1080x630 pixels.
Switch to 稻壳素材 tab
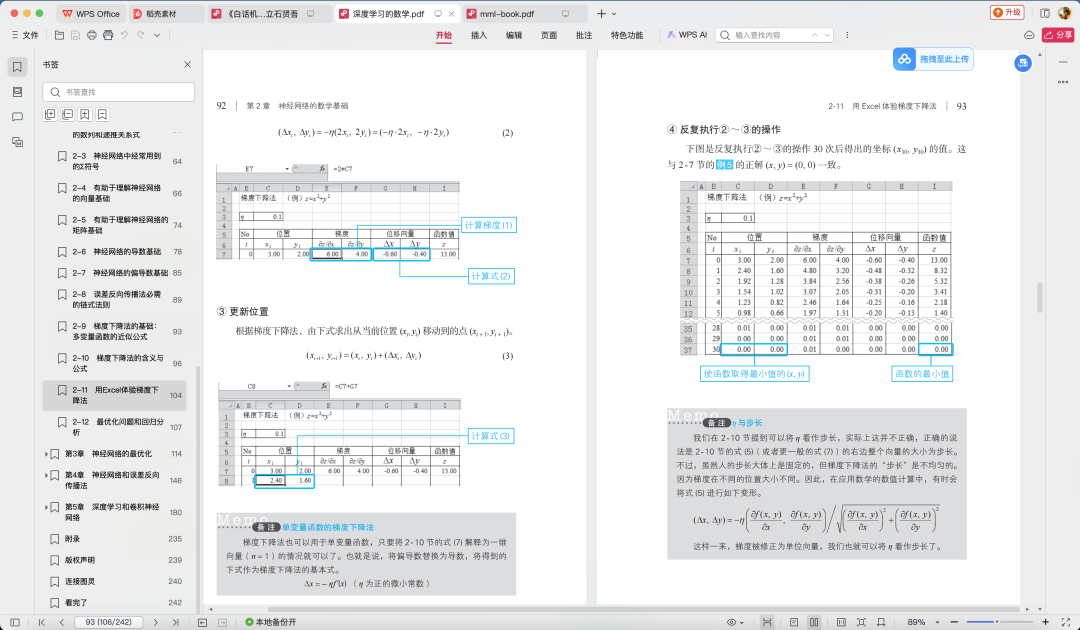(166, 14)
